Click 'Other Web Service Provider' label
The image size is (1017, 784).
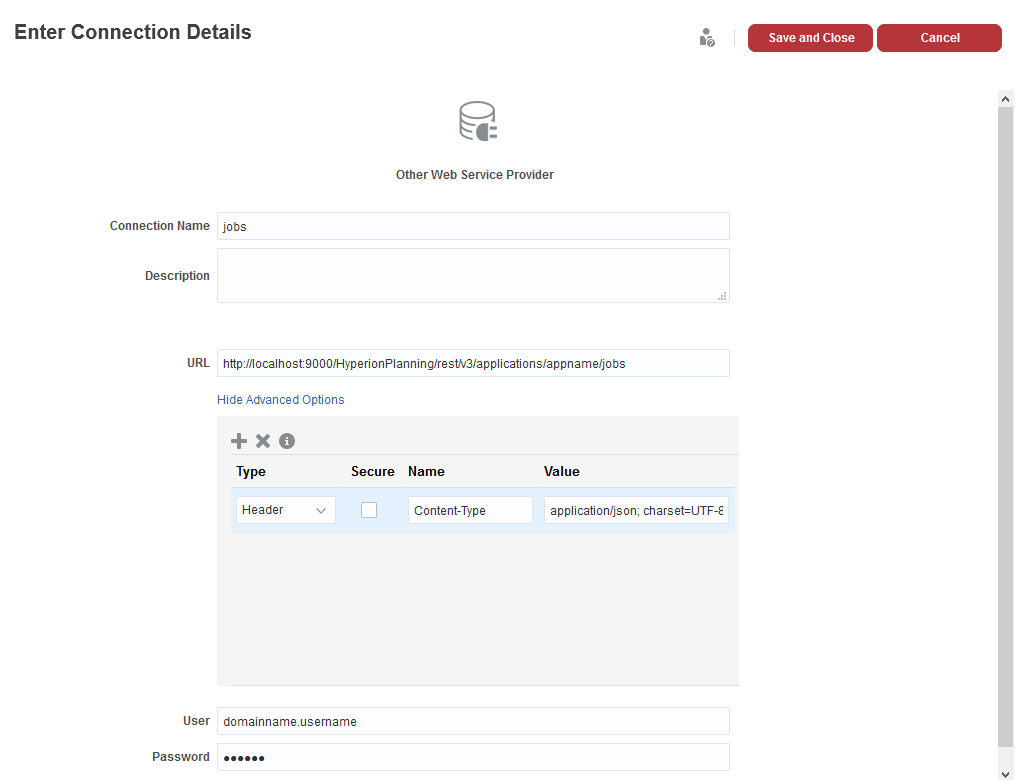click(475, 175)
